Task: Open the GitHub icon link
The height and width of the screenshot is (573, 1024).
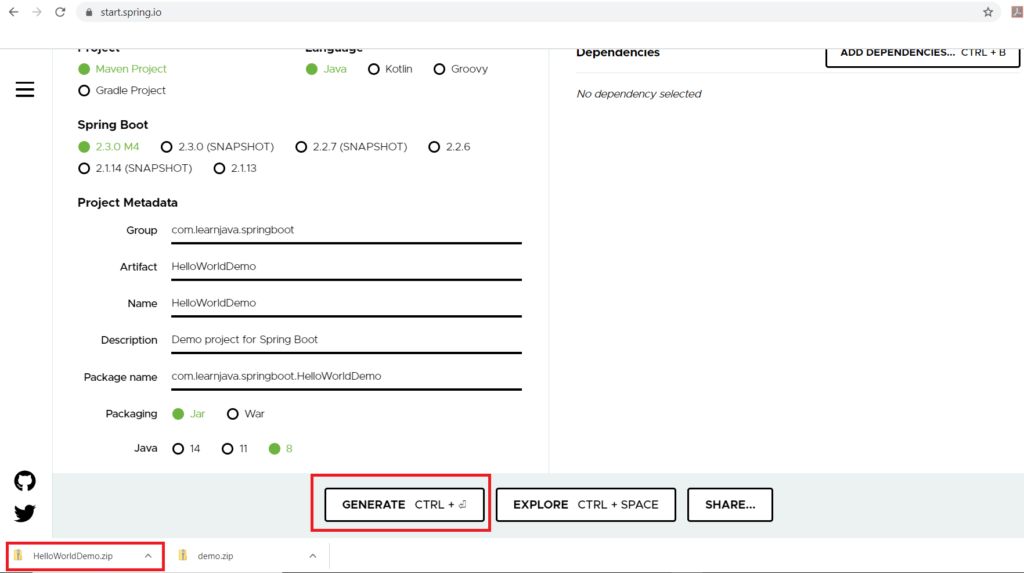Action: click(25, 482)
